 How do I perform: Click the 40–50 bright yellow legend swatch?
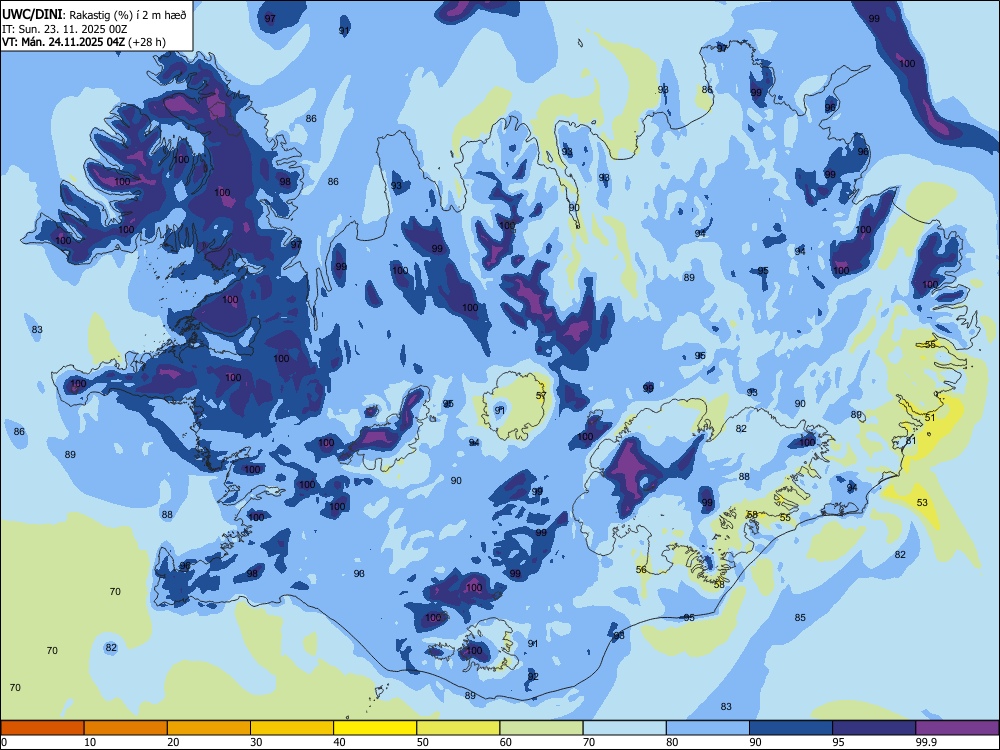coord(375,728)
